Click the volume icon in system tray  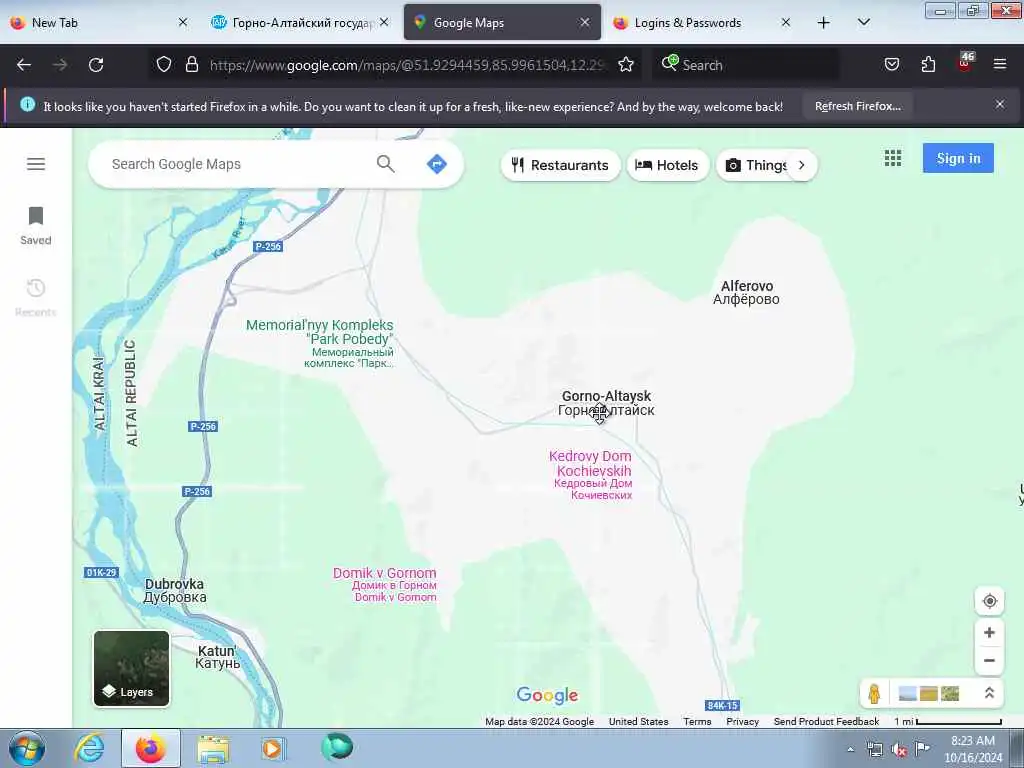(x=899, y=750)
